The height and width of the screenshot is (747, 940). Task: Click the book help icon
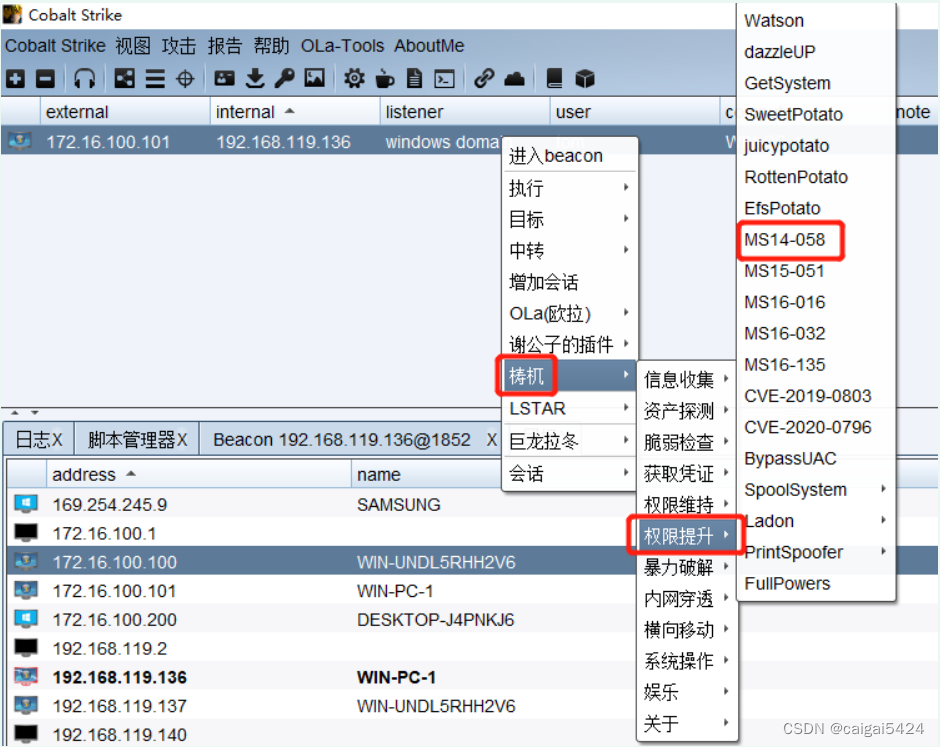[x=555, y=79]
